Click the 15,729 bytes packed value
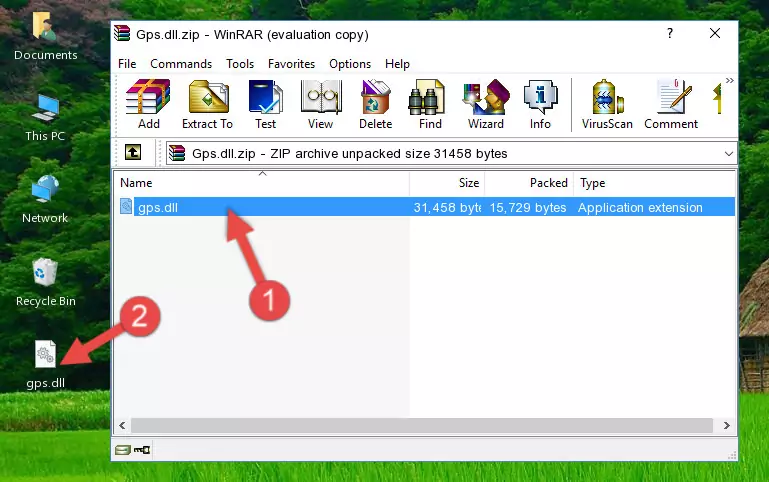 (x=528, y=207)
